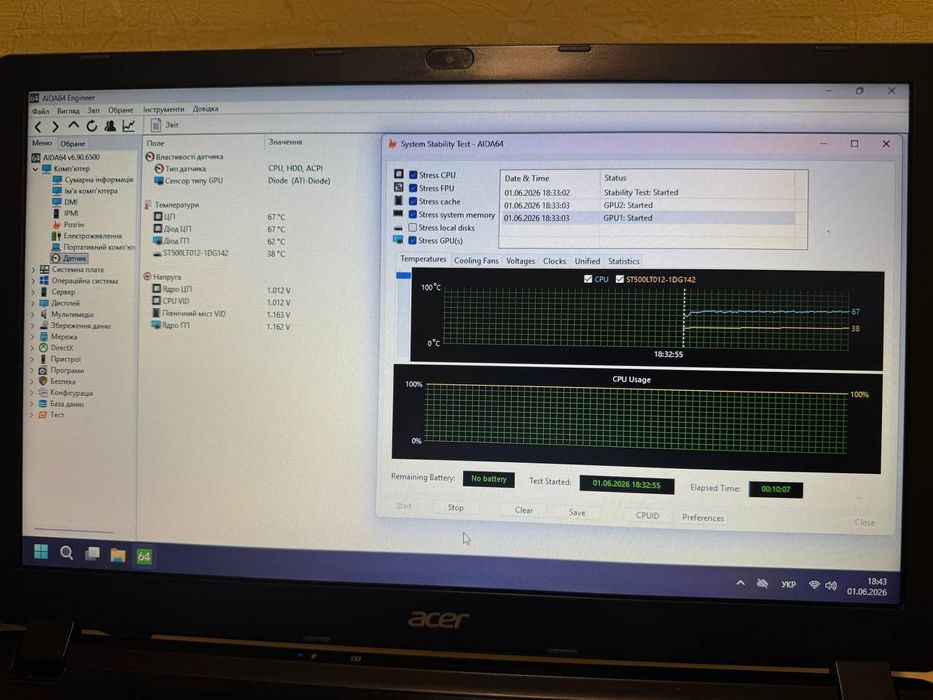Switch to the Voltages tab
The height and width of the screenshot is (700, 933).
coord(521,261)
